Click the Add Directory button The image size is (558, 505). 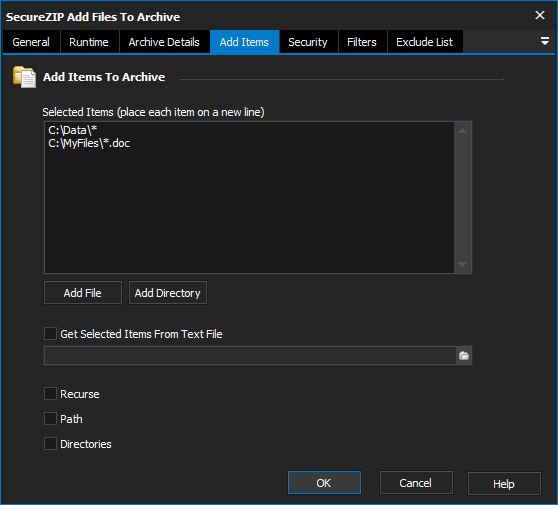[x=168, y=293]
